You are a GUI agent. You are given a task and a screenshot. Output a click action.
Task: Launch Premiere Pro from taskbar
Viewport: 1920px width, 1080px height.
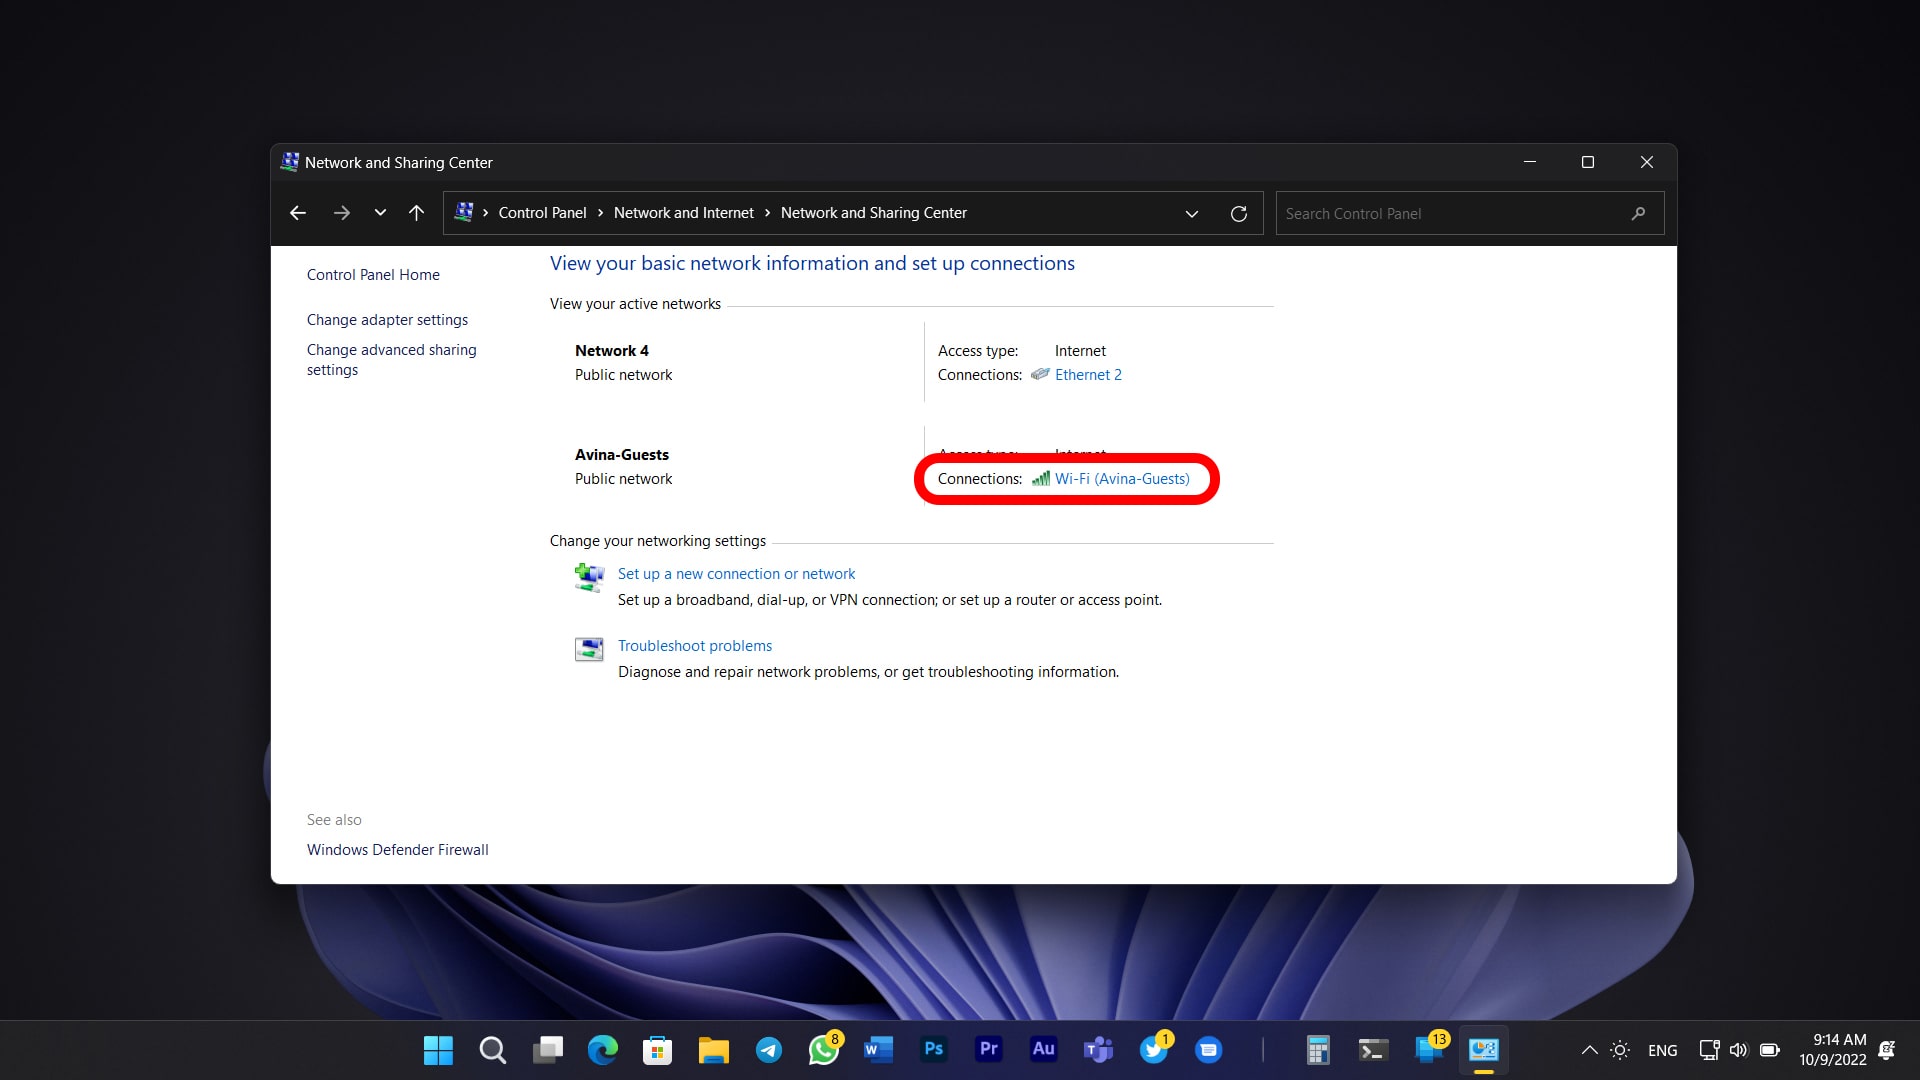coord(989,1049)
